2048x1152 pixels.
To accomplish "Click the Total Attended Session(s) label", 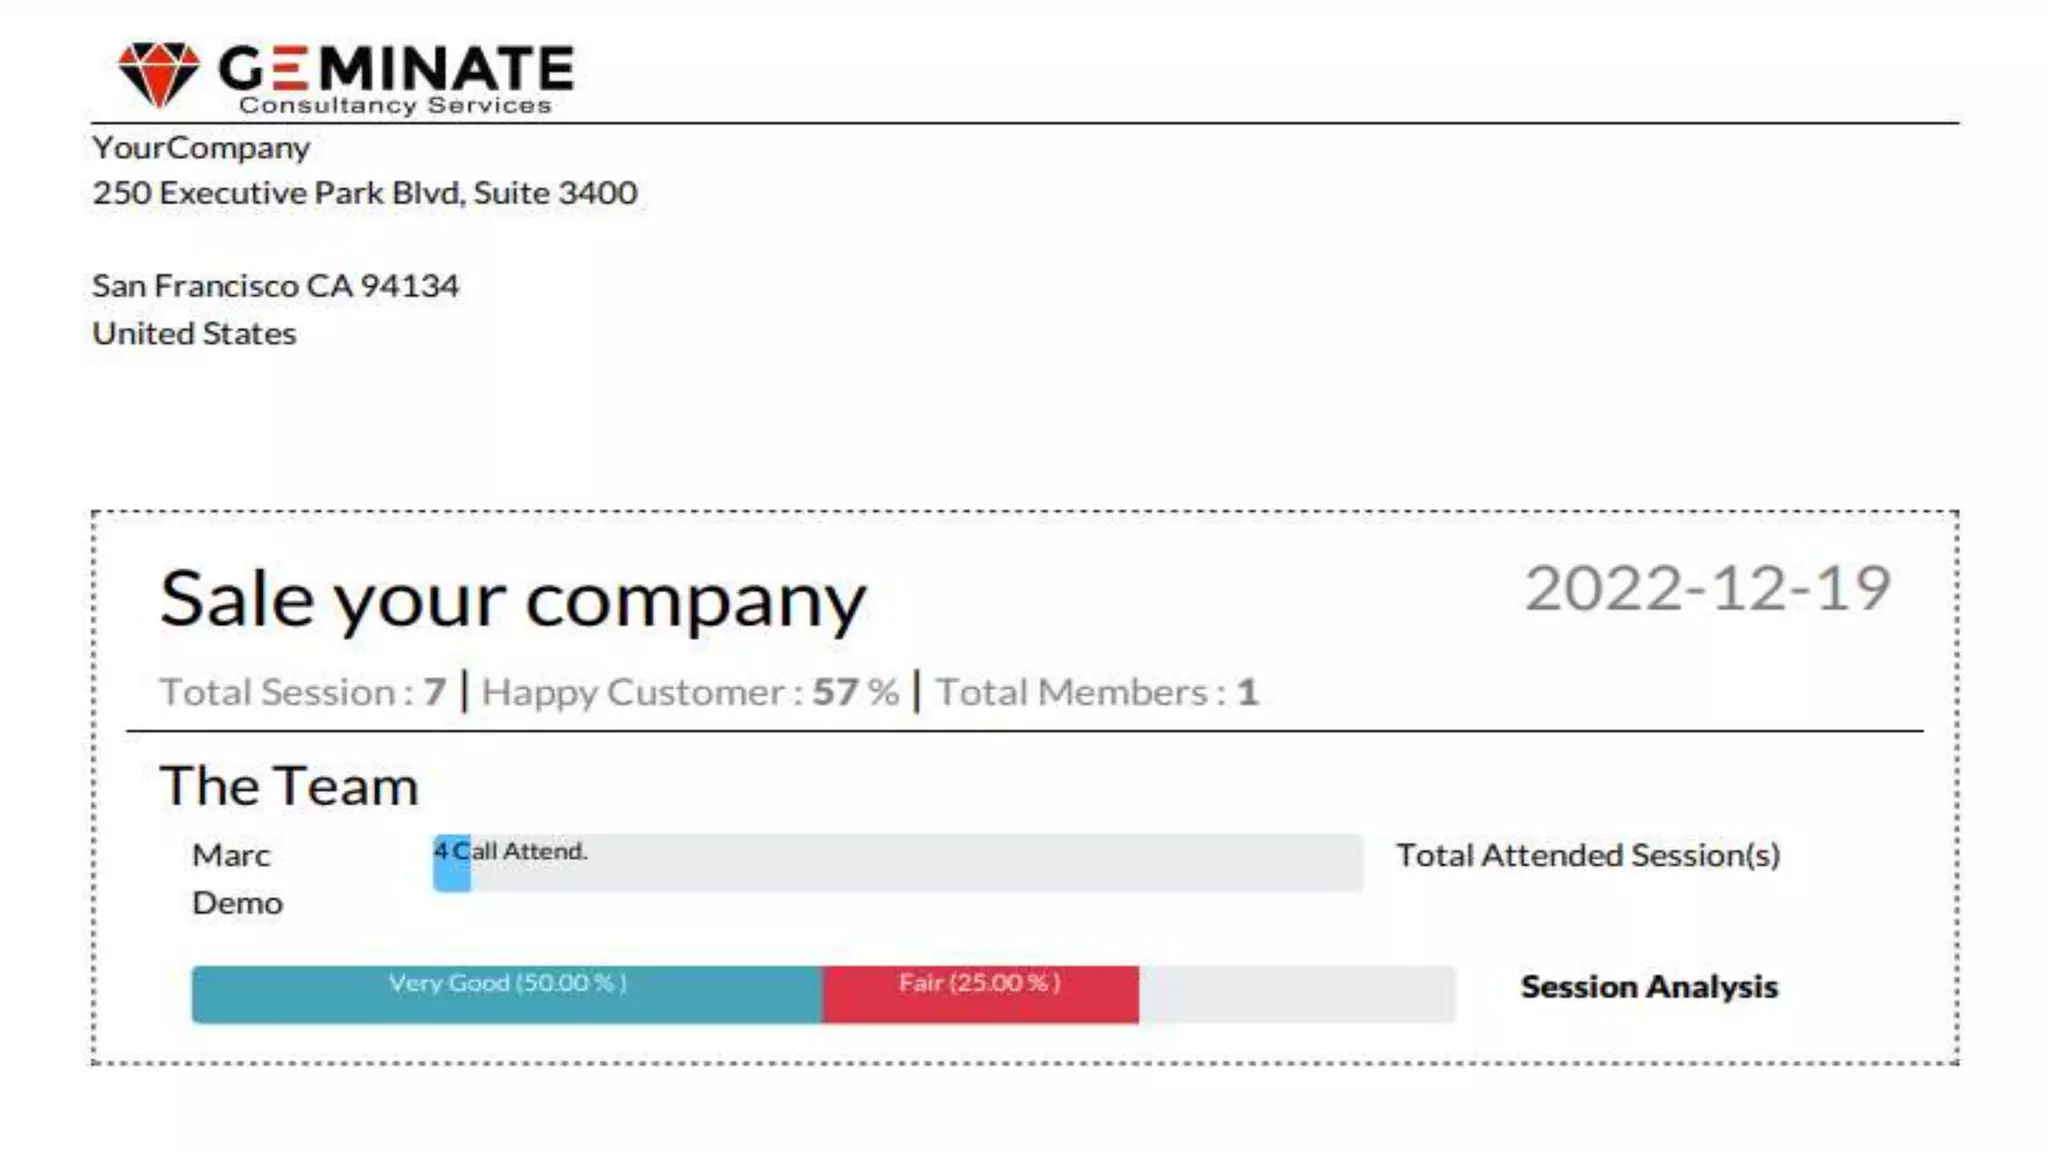I will tap(1588, 855).
